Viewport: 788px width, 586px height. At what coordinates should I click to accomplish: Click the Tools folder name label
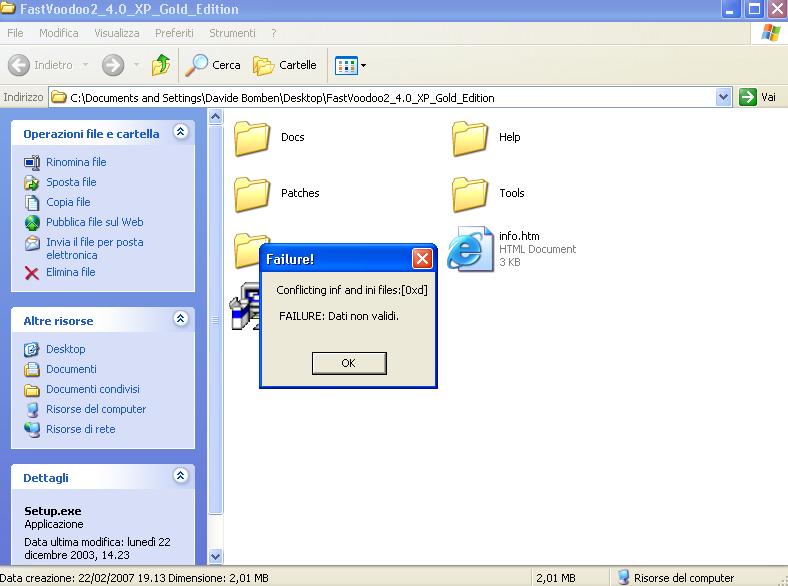point(512,193)
